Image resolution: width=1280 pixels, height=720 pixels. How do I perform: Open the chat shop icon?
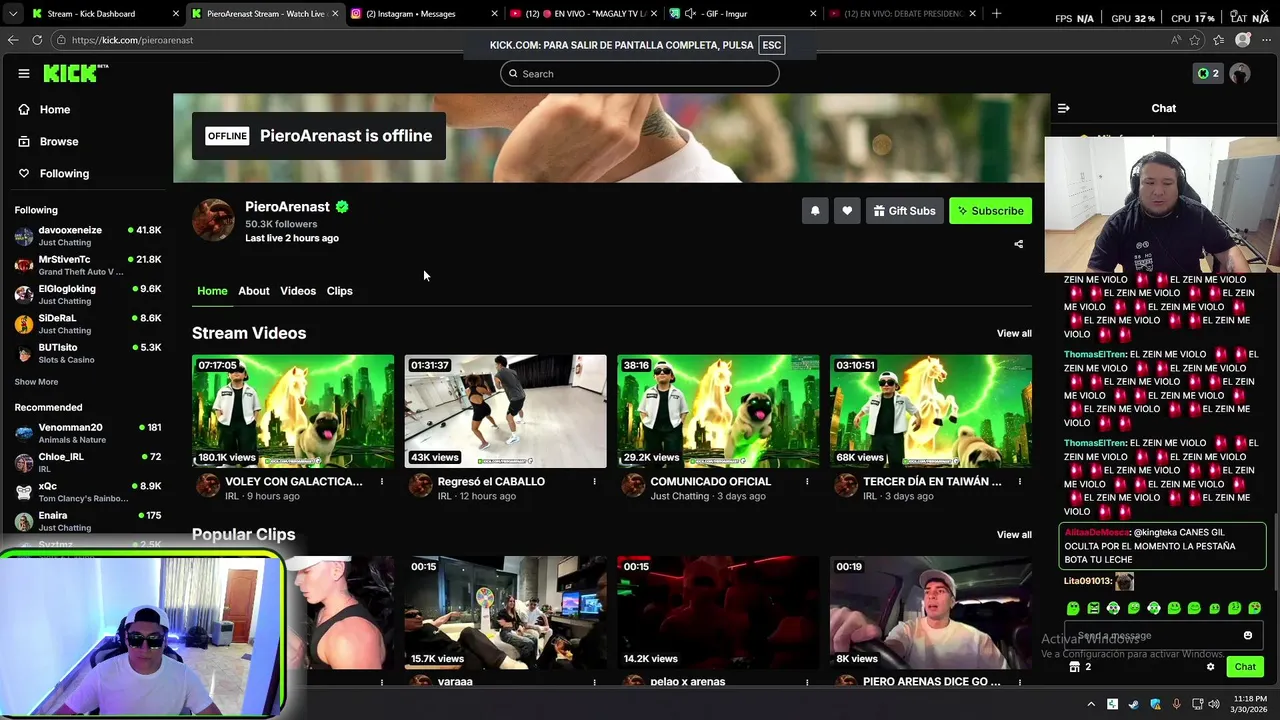tap(1075, 667)
